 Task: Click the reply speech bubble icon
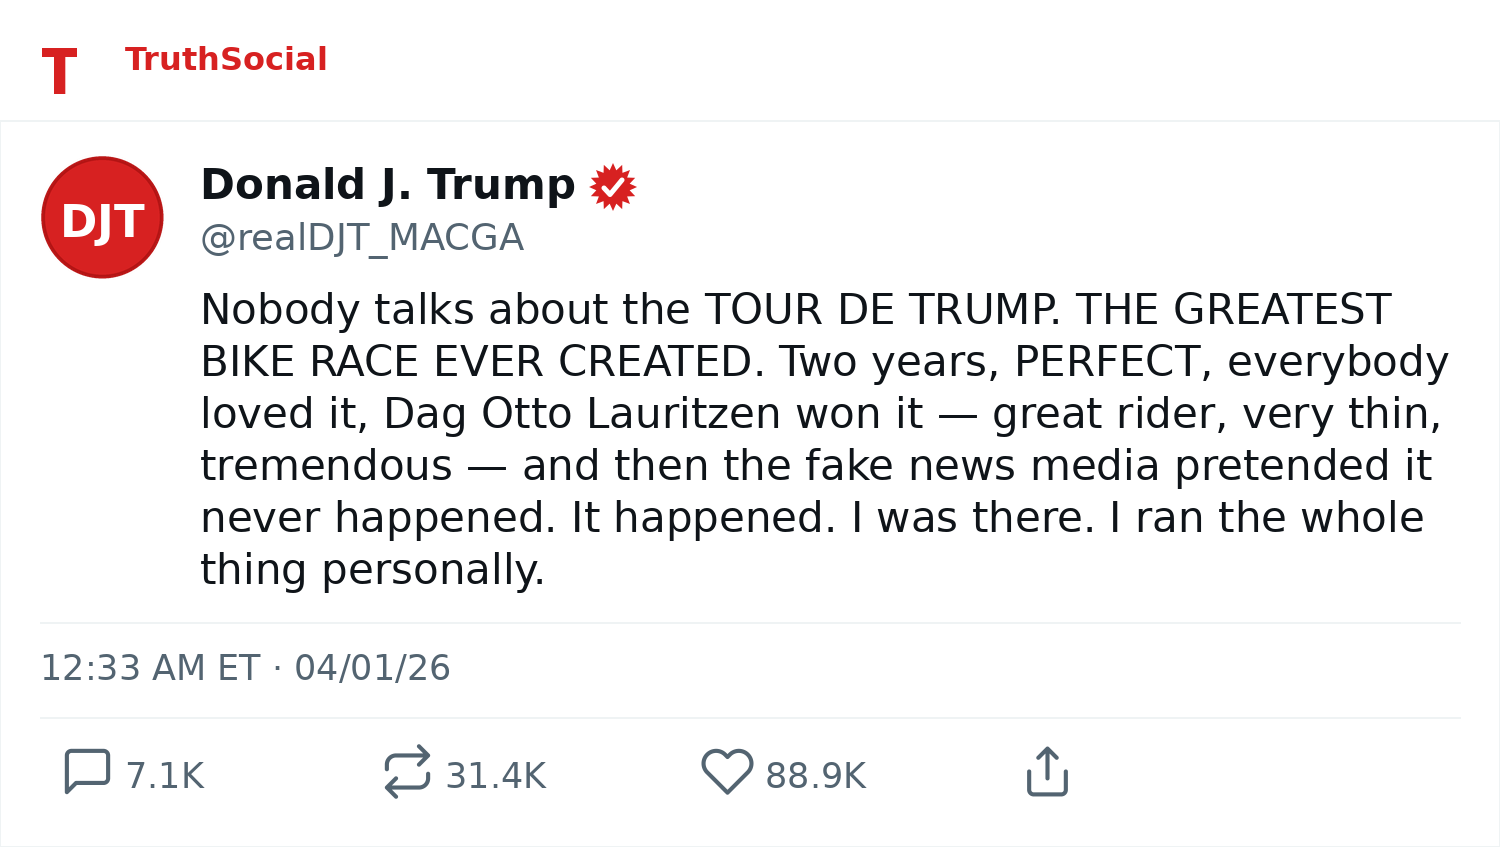pos(87,772)
